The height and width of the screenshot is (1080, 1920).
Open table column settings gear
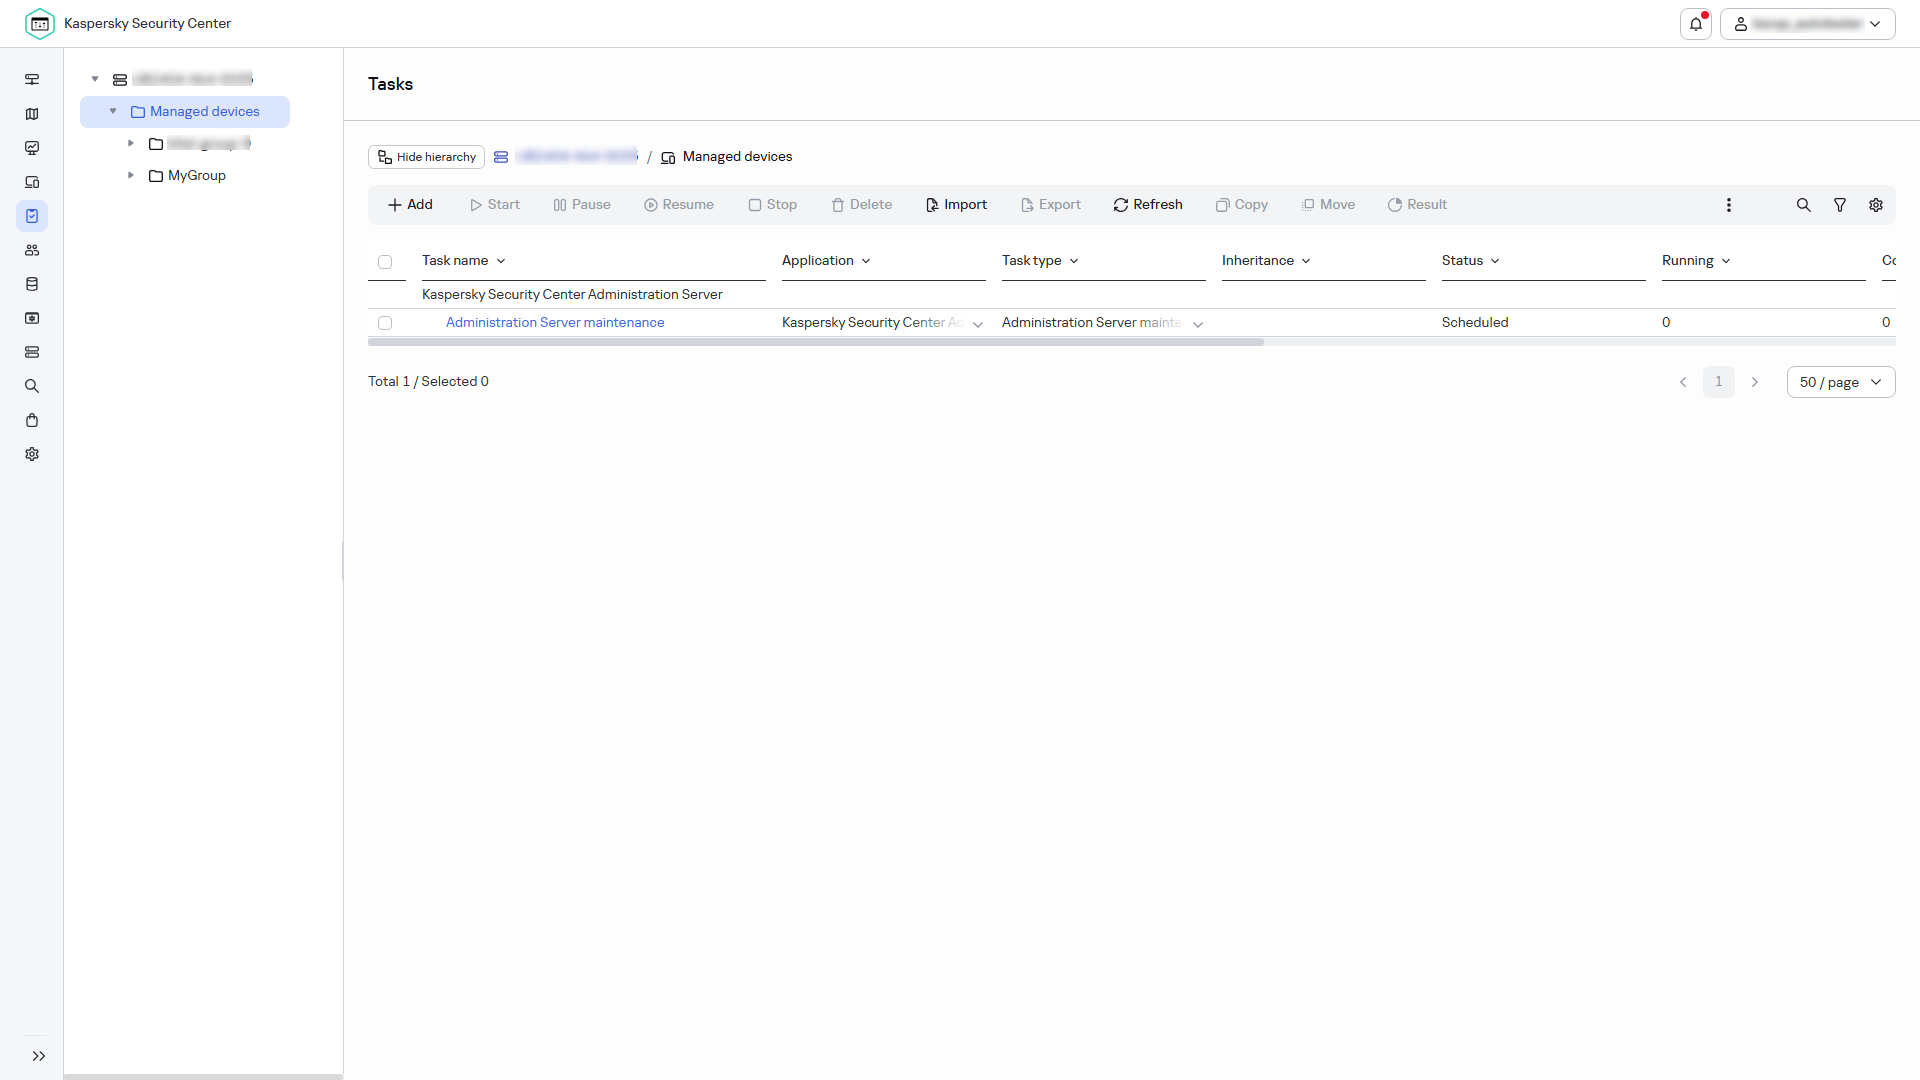click(1876, 205)
